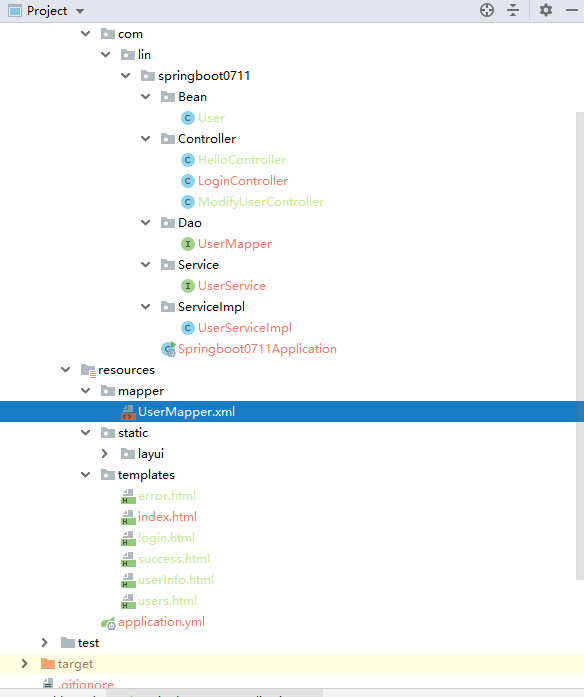Select application.yml file name
This screenshot has height=697, width=584.
click(161, 622)
